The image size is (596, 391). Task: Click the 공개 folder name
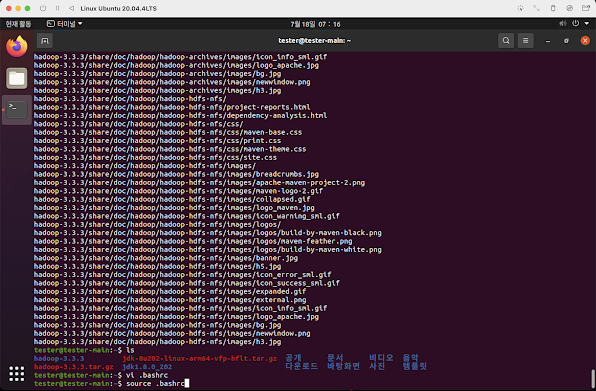point(293,358)
